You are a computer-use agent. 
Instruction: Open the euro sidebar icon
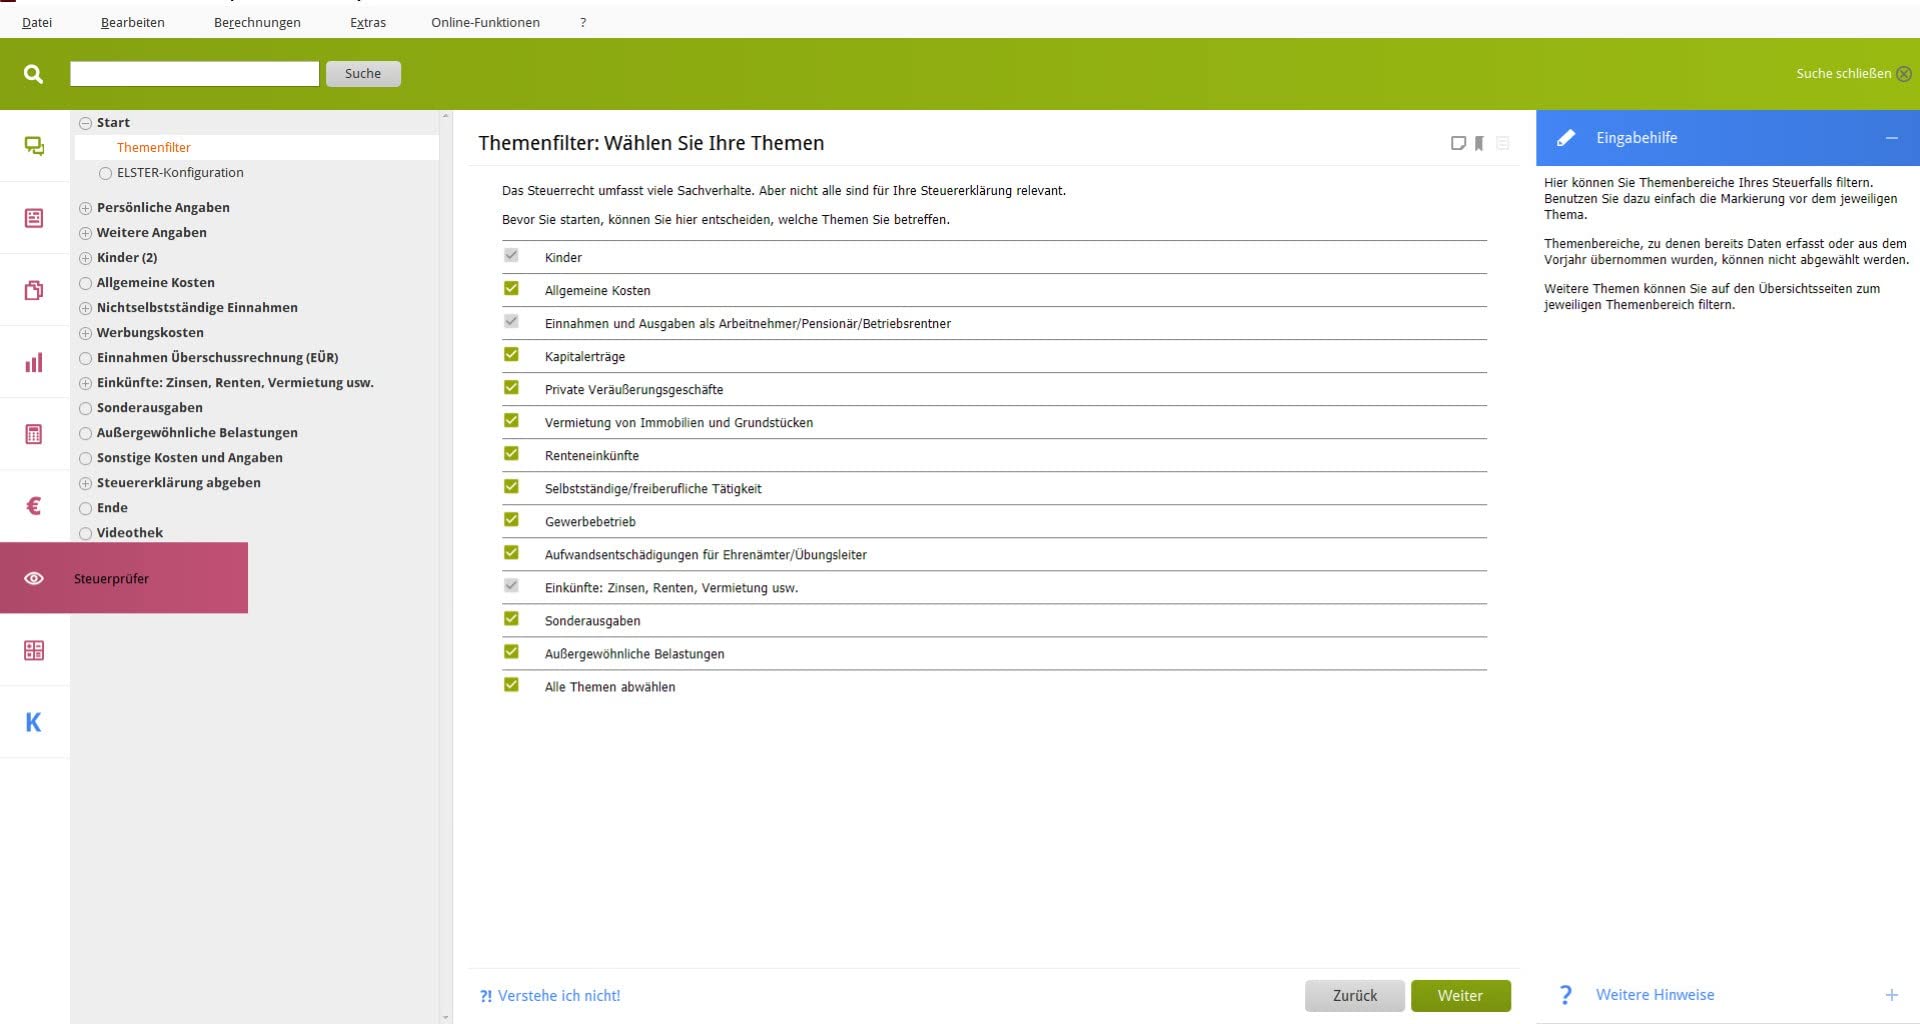pos(34,506)
